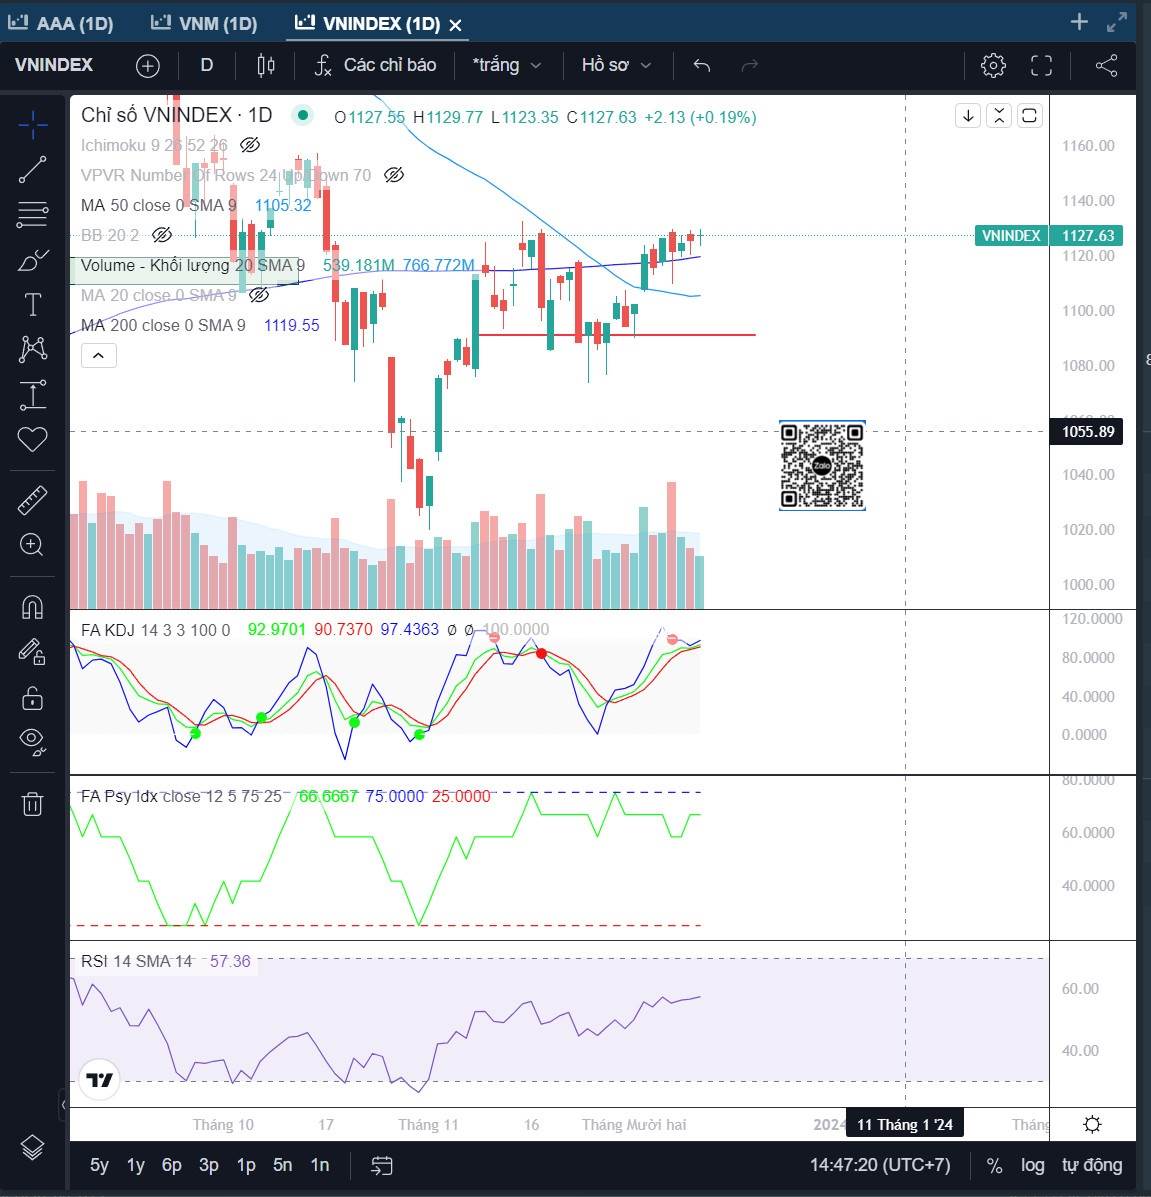
Task: Expand the chart panel with arrows icon
Action: pos(1117,22)
